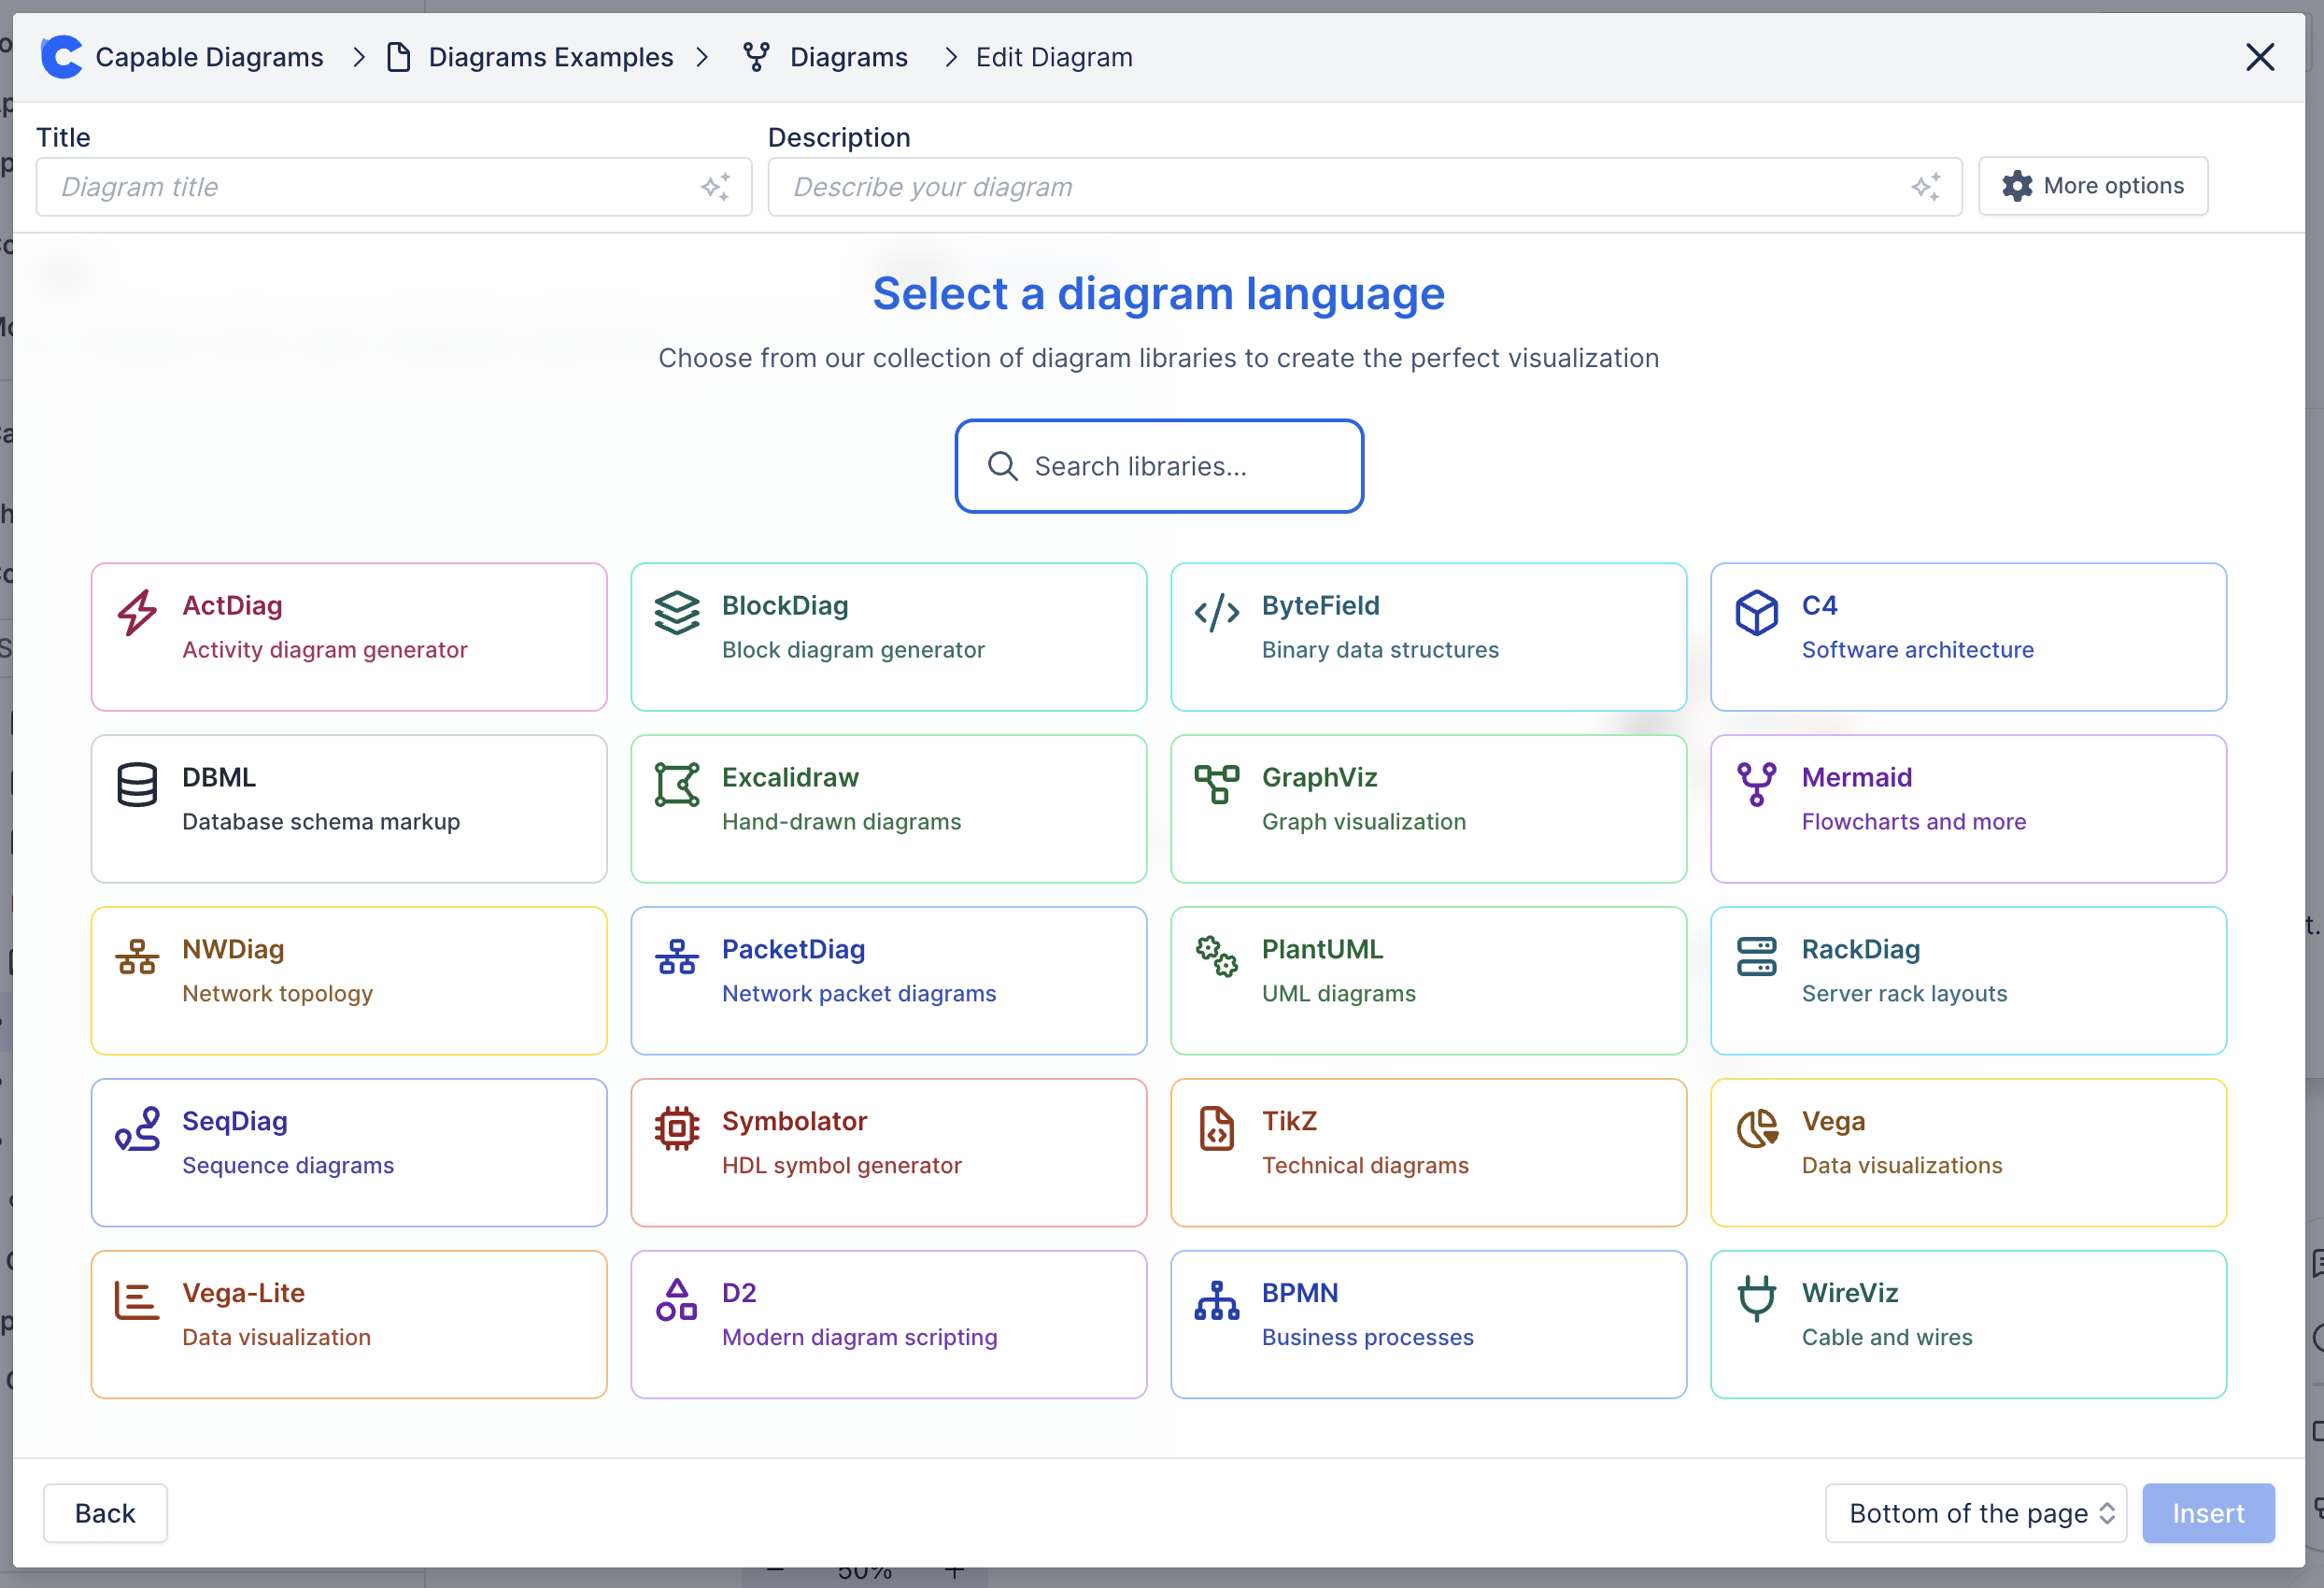The height and width of the screenshot is (1588, 2324).
Task: Click 'Binary data structures' under ByteField
Action: 1380,649
